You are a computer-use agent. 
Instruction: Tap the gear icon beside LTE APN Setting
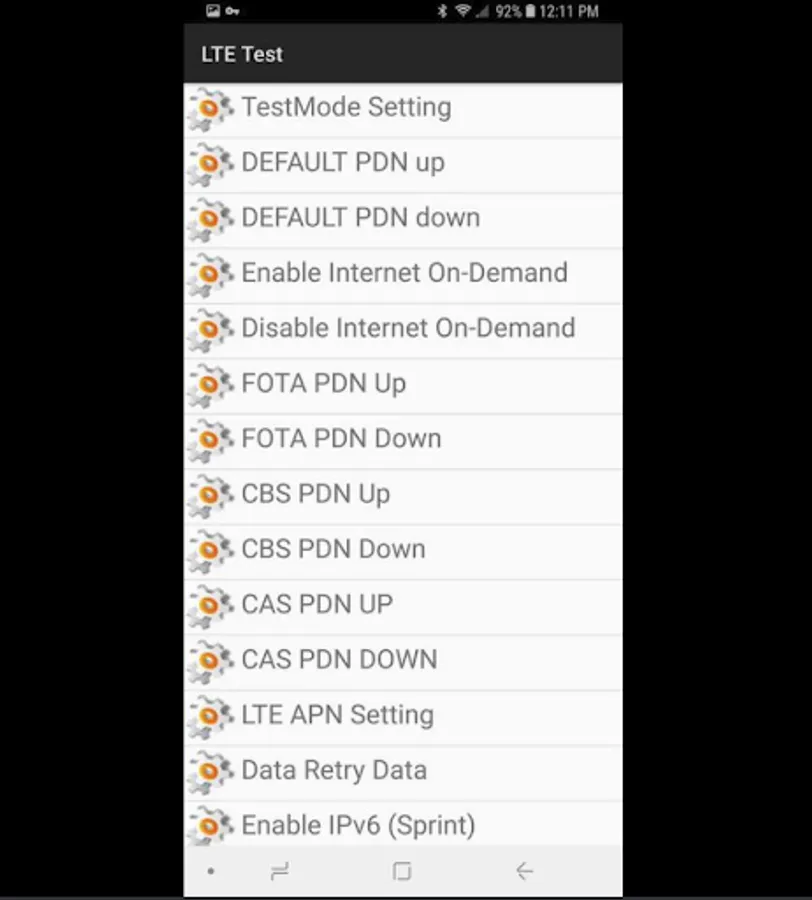click(x=211, y=715)
